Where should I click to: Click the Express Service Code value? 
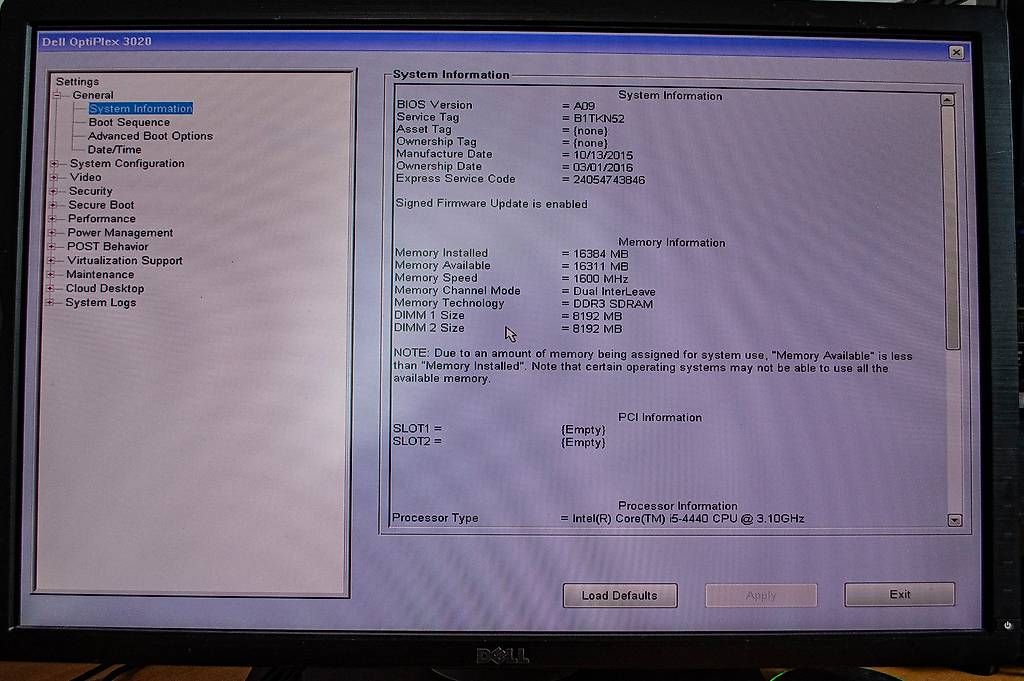click(609, 180)
